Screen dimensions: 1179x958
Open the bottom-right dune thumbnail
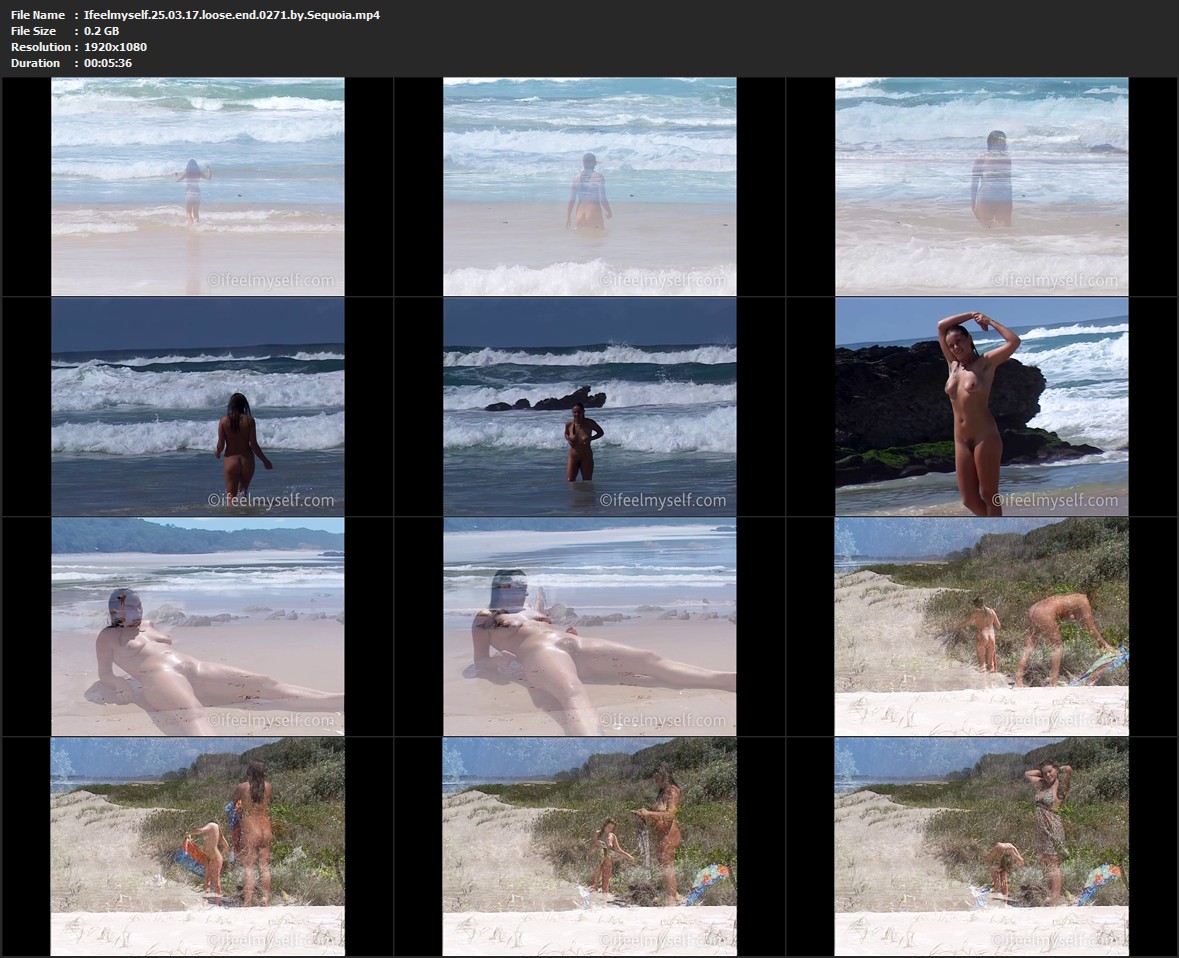pyautogui.click(x=981, y=846)
